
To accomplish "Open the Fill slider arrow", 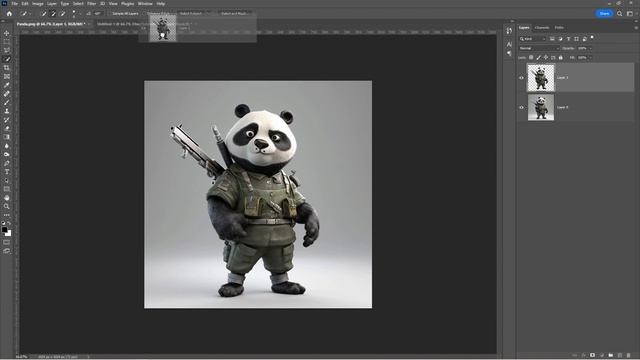I will tap(590, 58).
